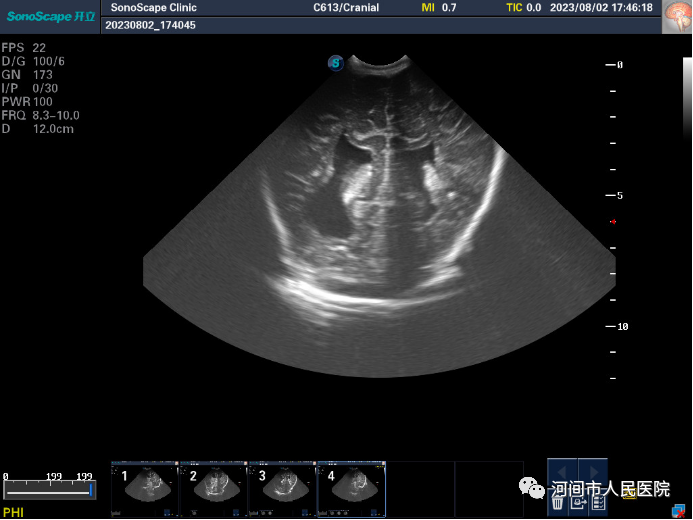Screen dimensions: 693x520
Task: Click the PHI indicator label
Action: 13,512
